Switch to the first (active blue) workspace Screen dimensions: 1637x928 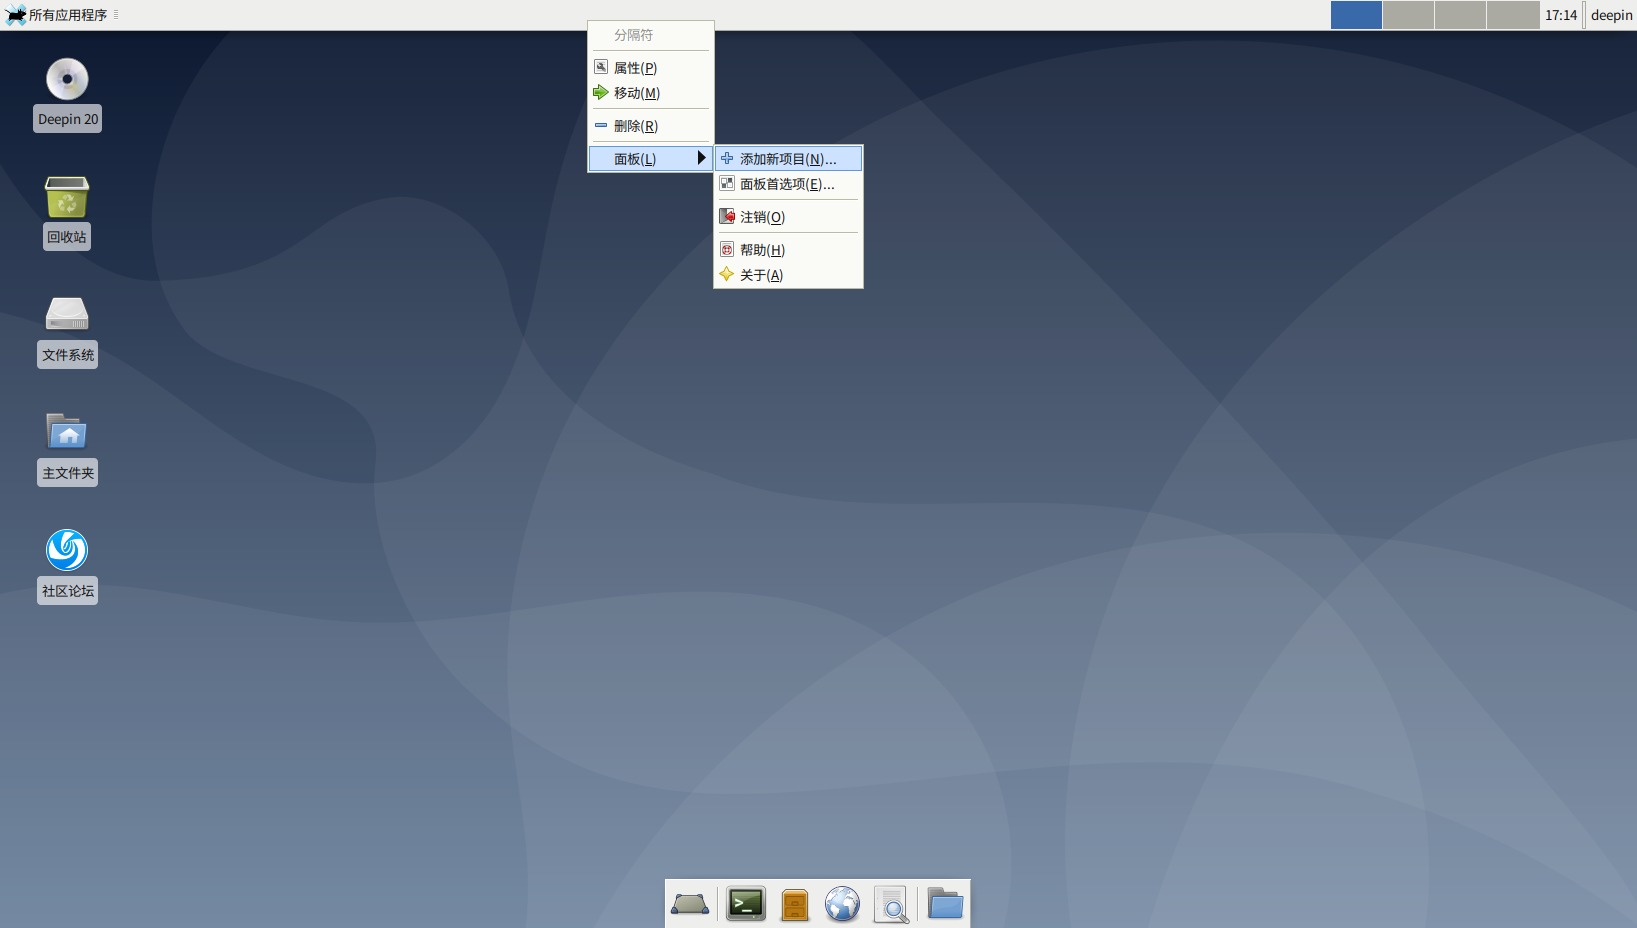pos(1356,15)
